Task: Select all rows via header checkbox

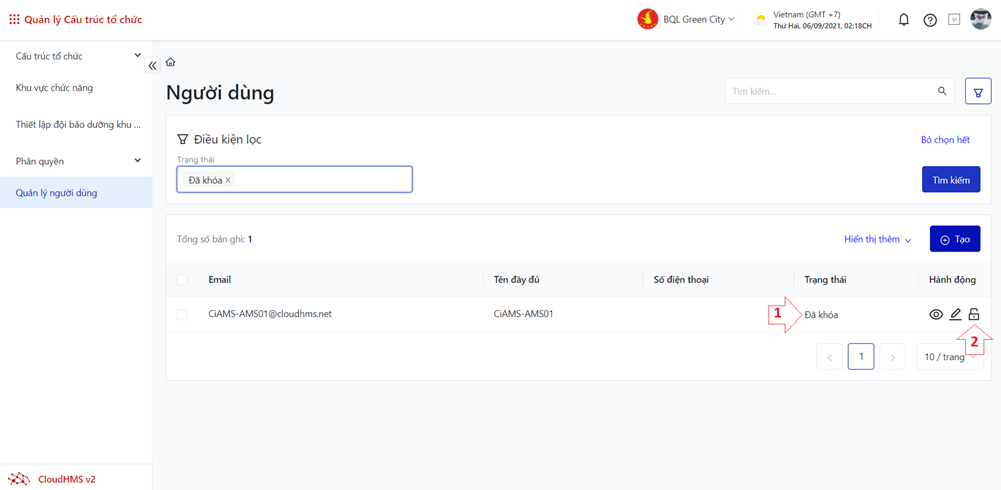Action: click(182, 280)
